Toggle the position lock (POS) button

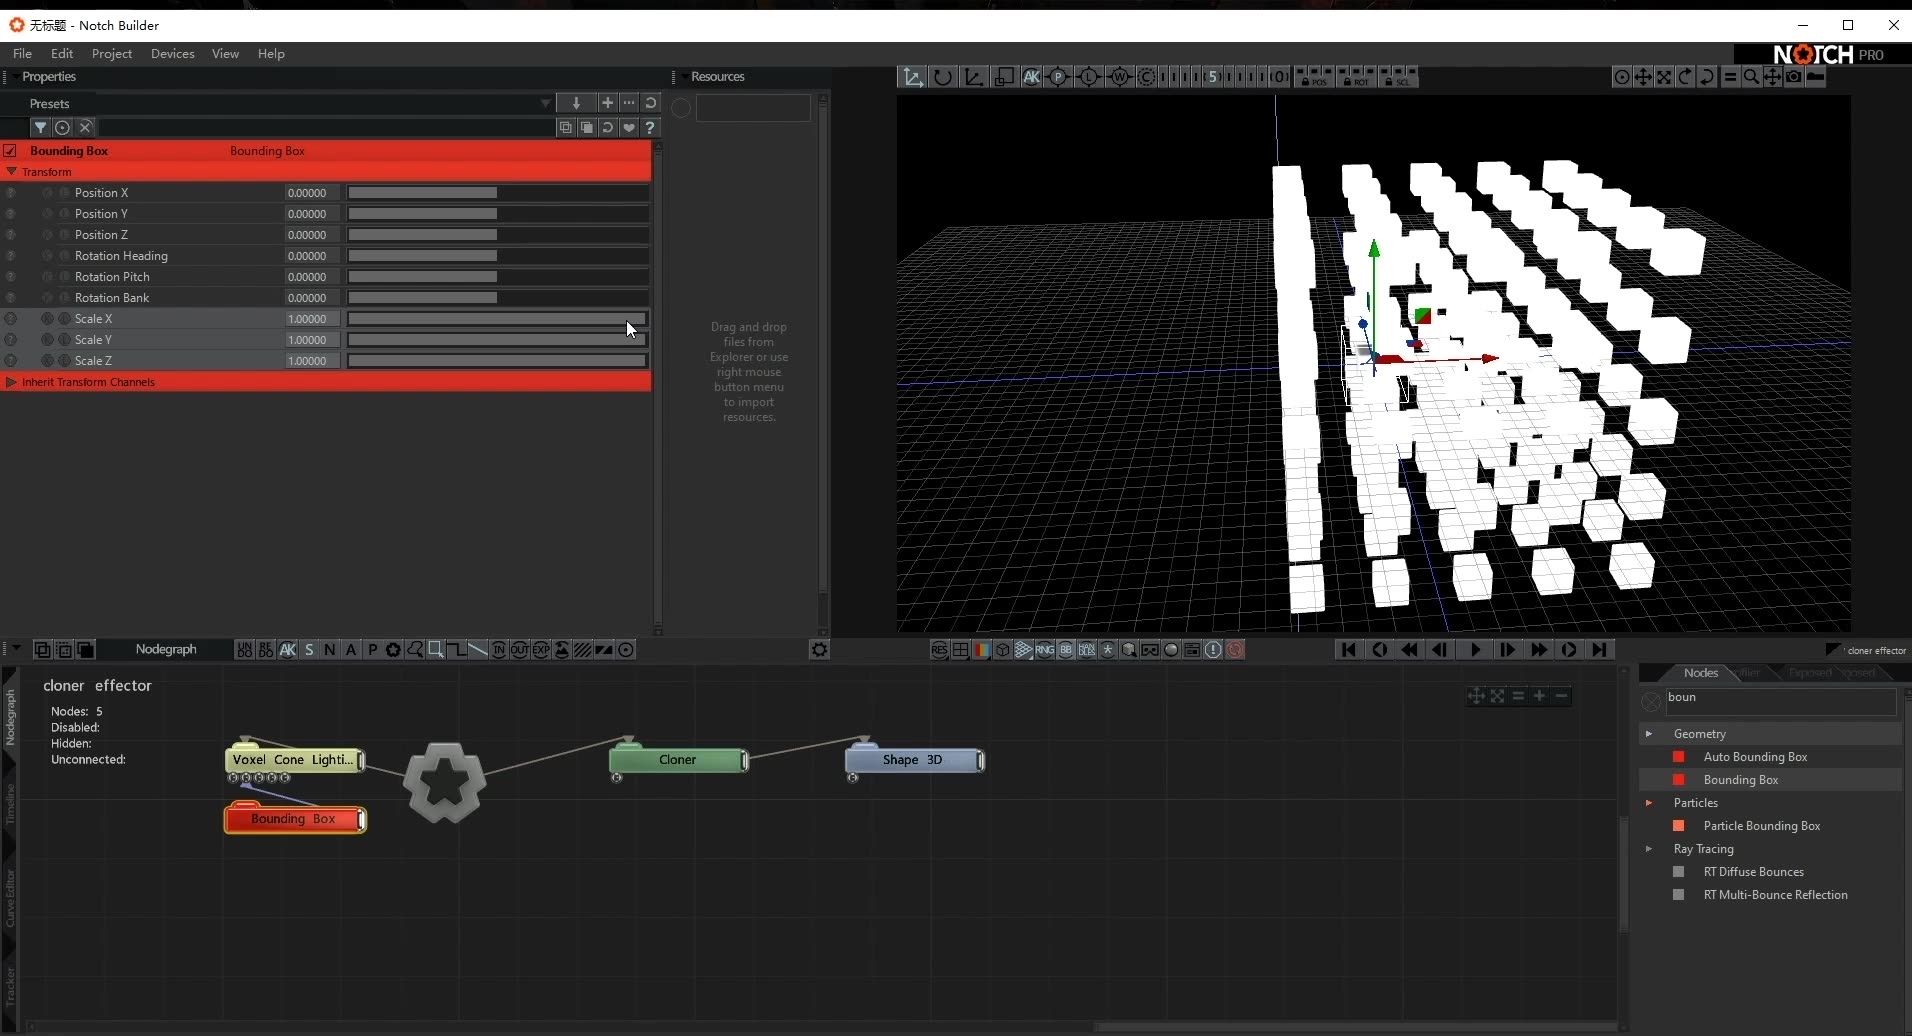coord(1314,77)
